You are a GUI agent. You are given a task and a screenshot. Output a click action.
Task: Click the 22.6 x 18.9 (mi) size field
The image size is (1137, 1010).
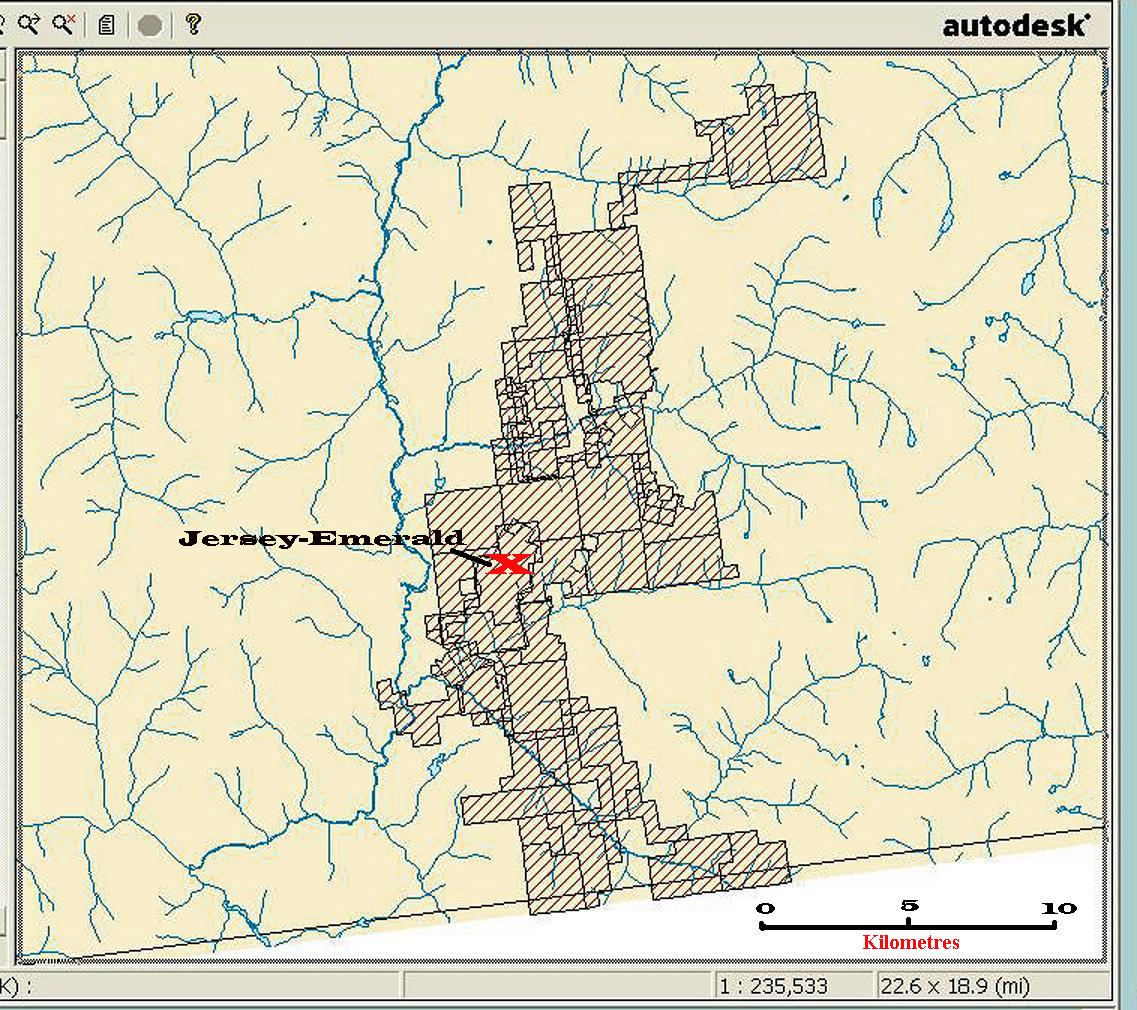click(955, 986)
